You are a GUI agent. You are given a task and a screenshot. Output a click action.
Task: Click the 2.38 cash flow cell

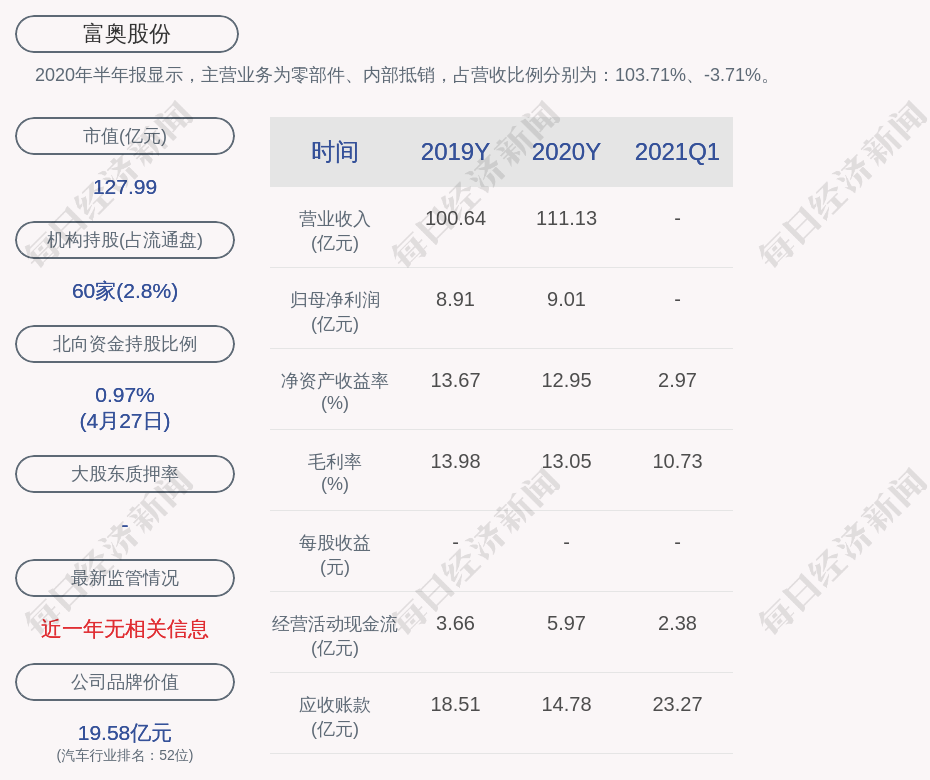click(677, 623)
